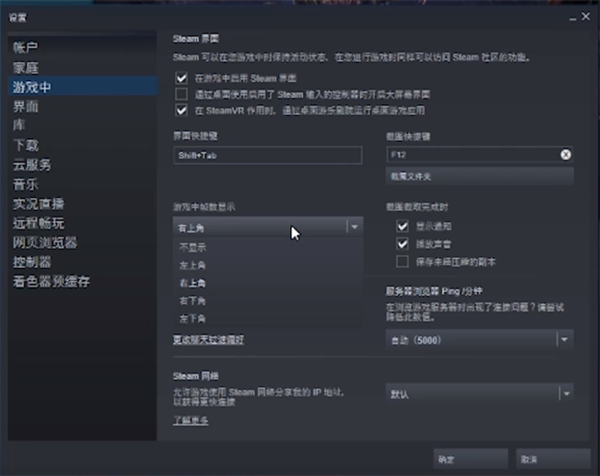Open the 自动 (5000) ping dropdown
The image size is (600, 476).
[x=479, y=340]
